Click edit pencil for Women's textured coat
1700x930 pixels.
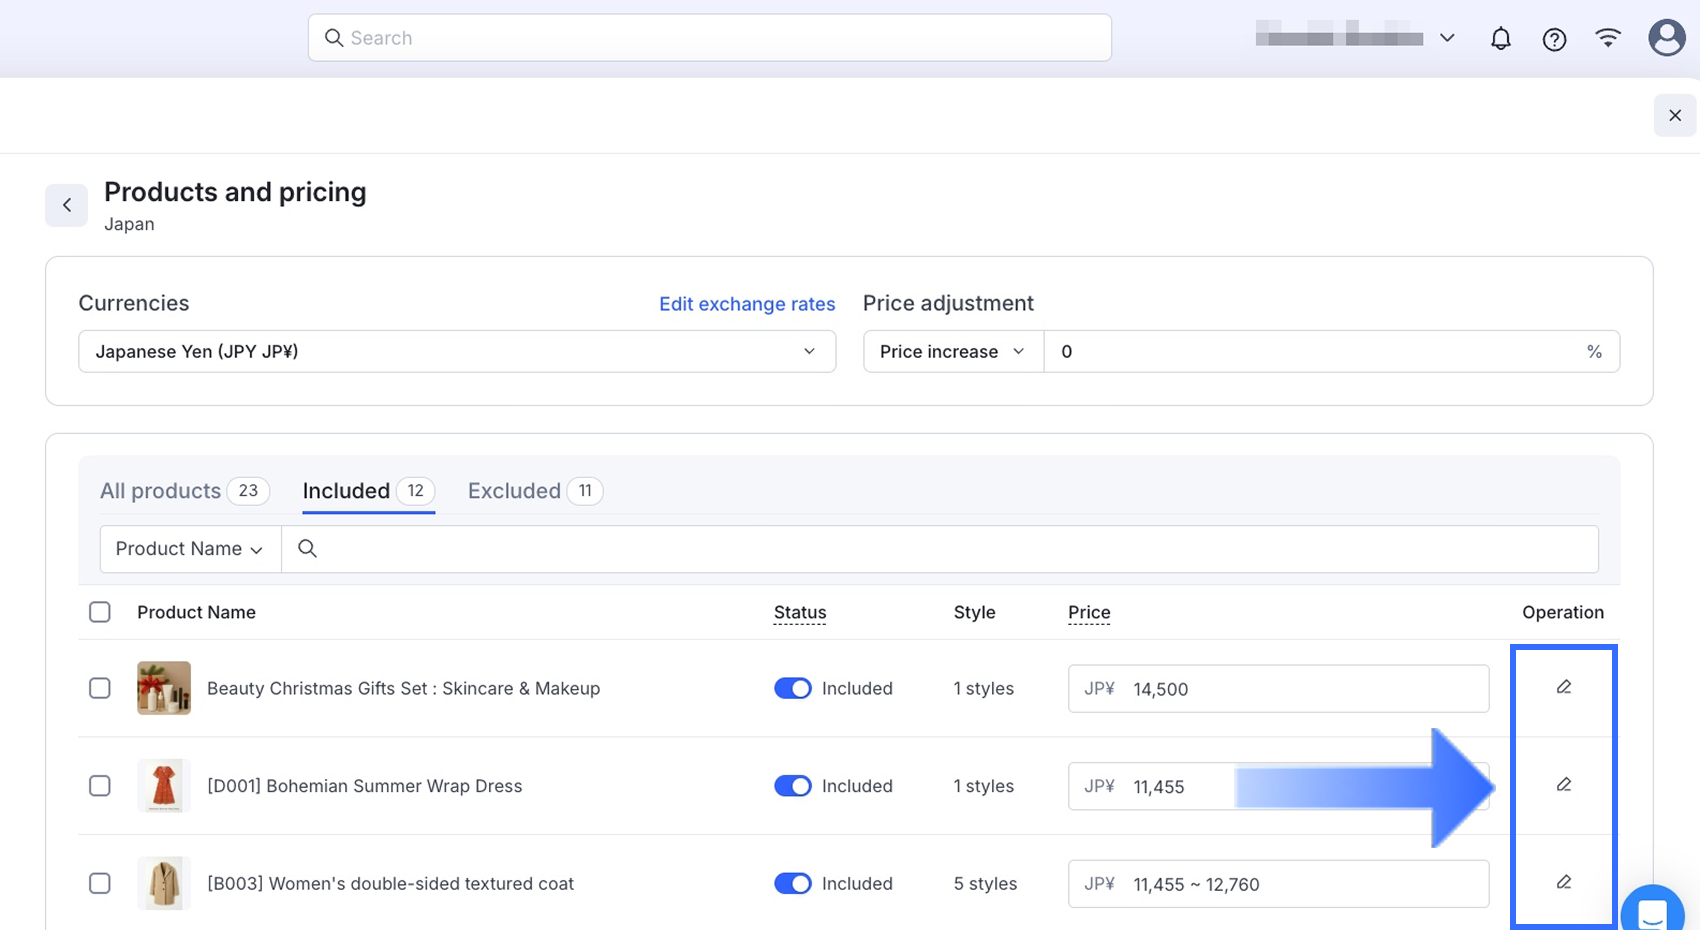1564,882
